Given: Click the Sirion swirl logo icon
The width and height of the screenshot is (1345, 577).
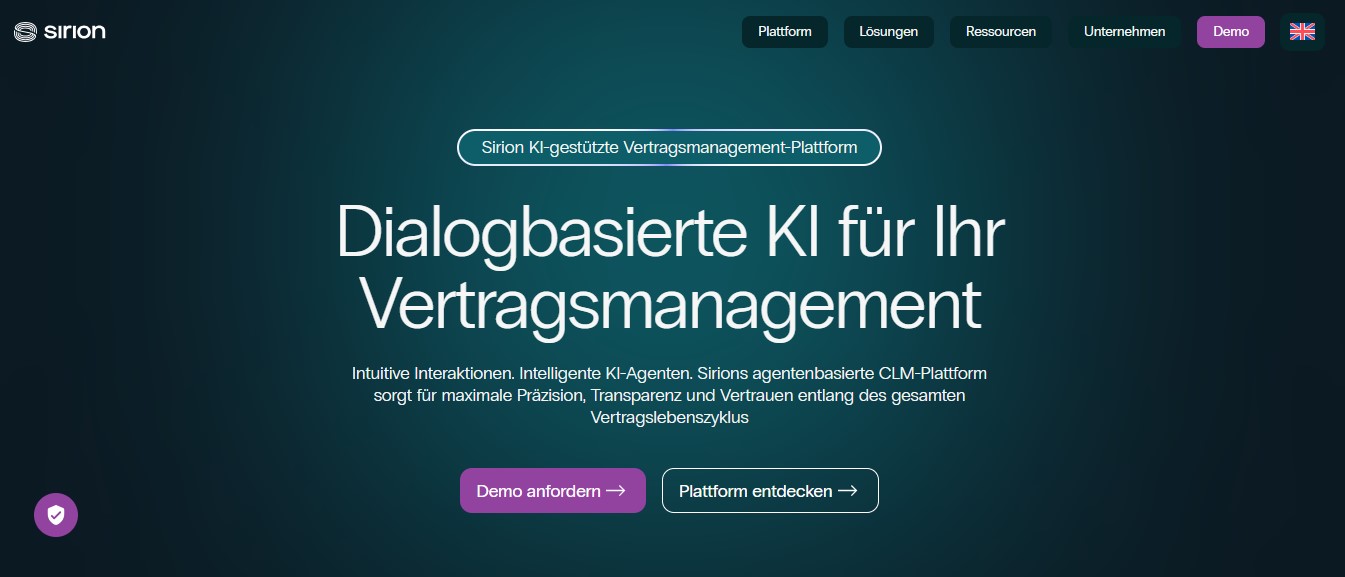Looking at the screenshot, I should tap(26, 32).
